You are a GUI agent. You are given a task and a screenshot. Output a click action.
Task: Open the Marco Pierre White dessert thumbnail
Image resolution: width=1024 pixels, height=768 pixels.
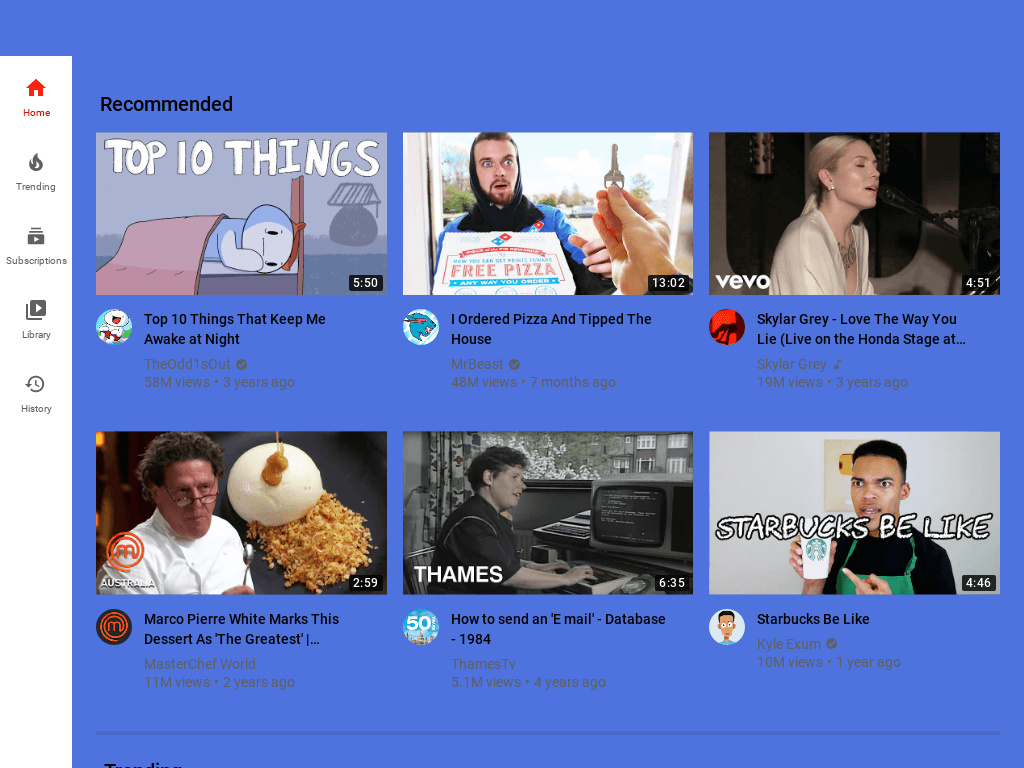coord(242,513)
